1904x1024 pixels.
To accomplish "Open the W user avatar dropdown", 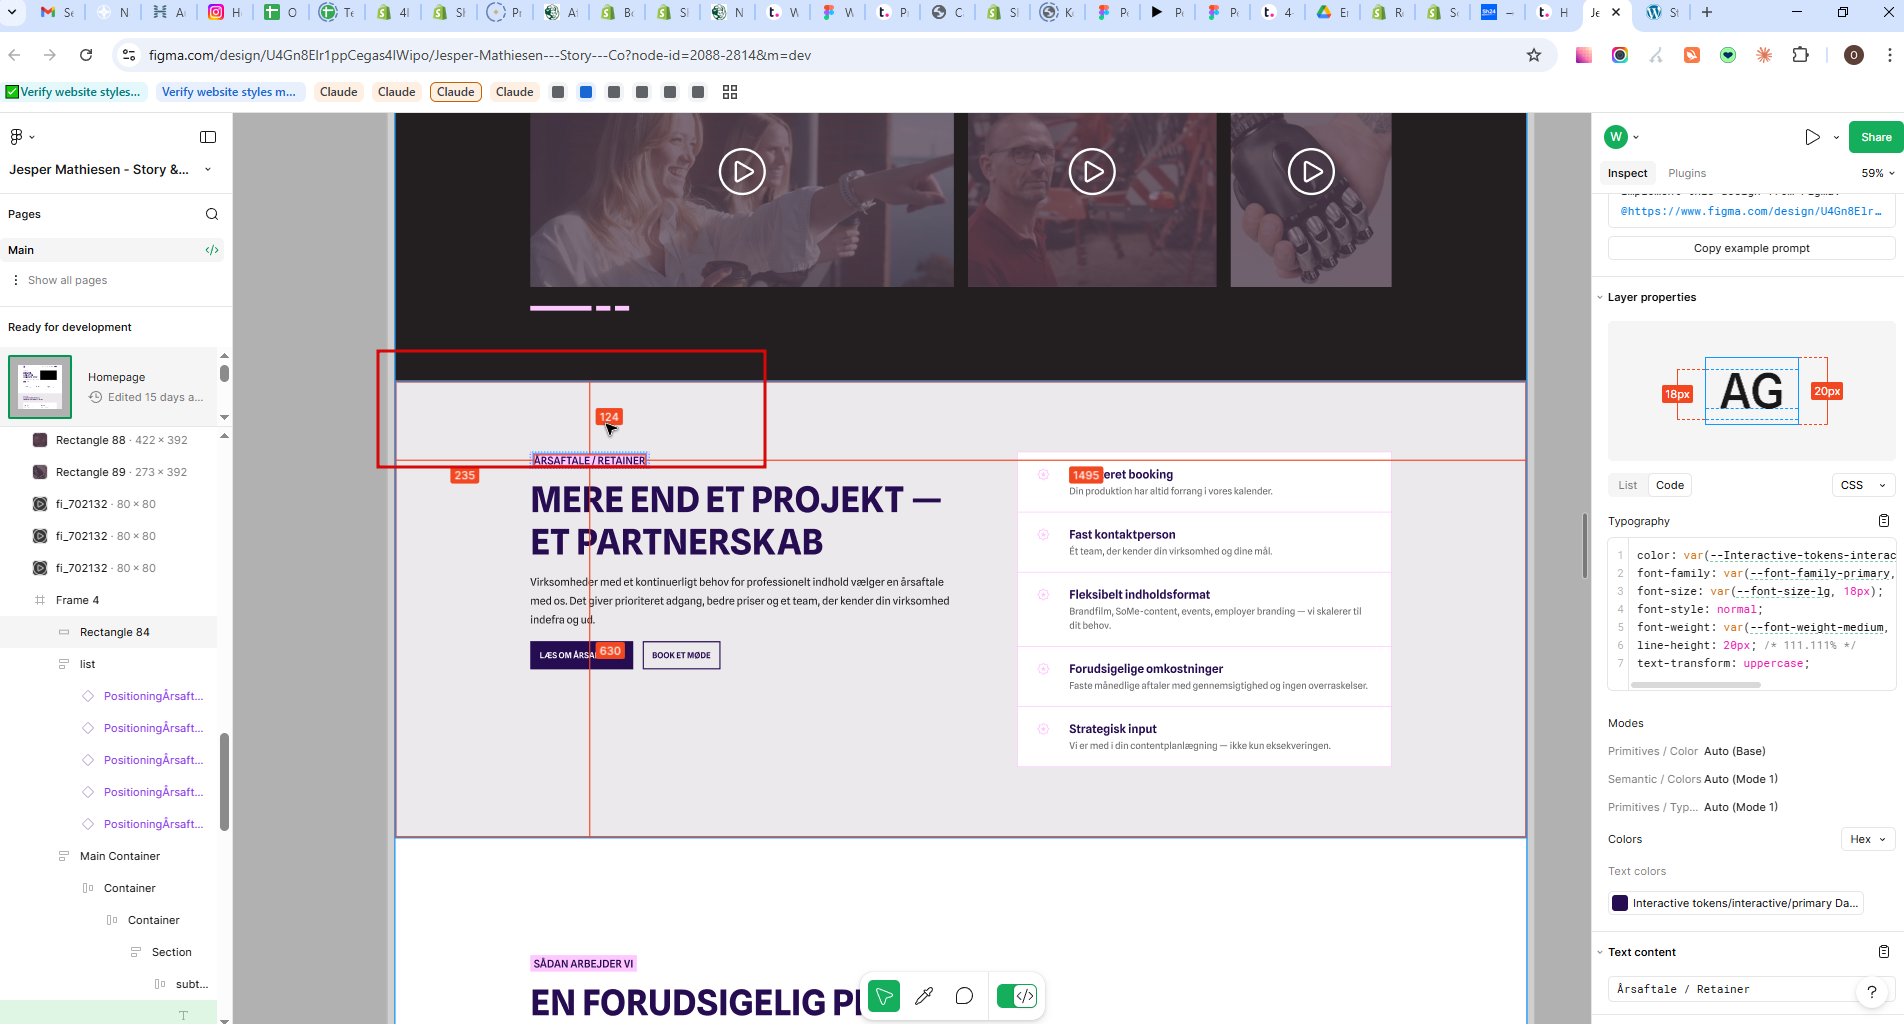I will 1622,137.
